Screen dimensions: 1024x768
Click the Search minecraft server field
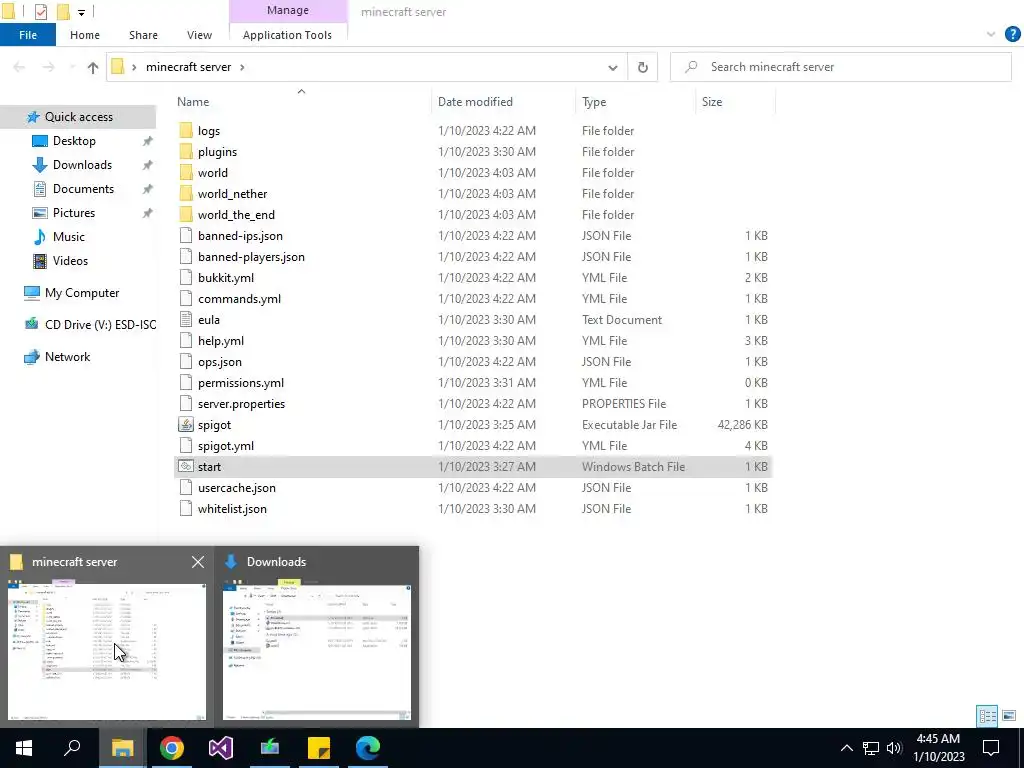click(840, 67)
